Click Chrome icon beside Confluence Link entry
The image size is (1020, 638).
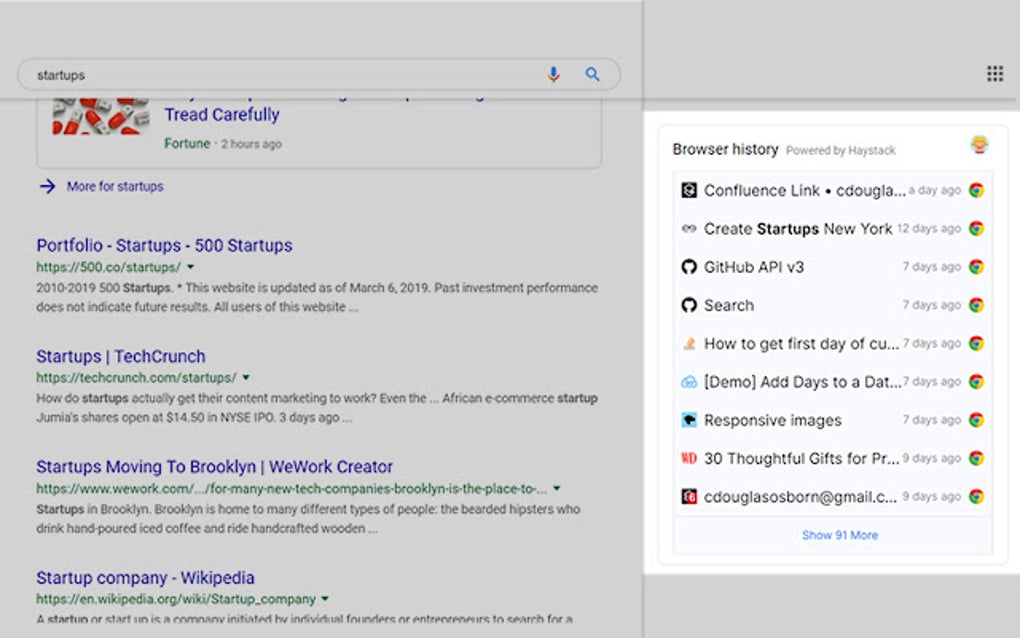[976, 190]
